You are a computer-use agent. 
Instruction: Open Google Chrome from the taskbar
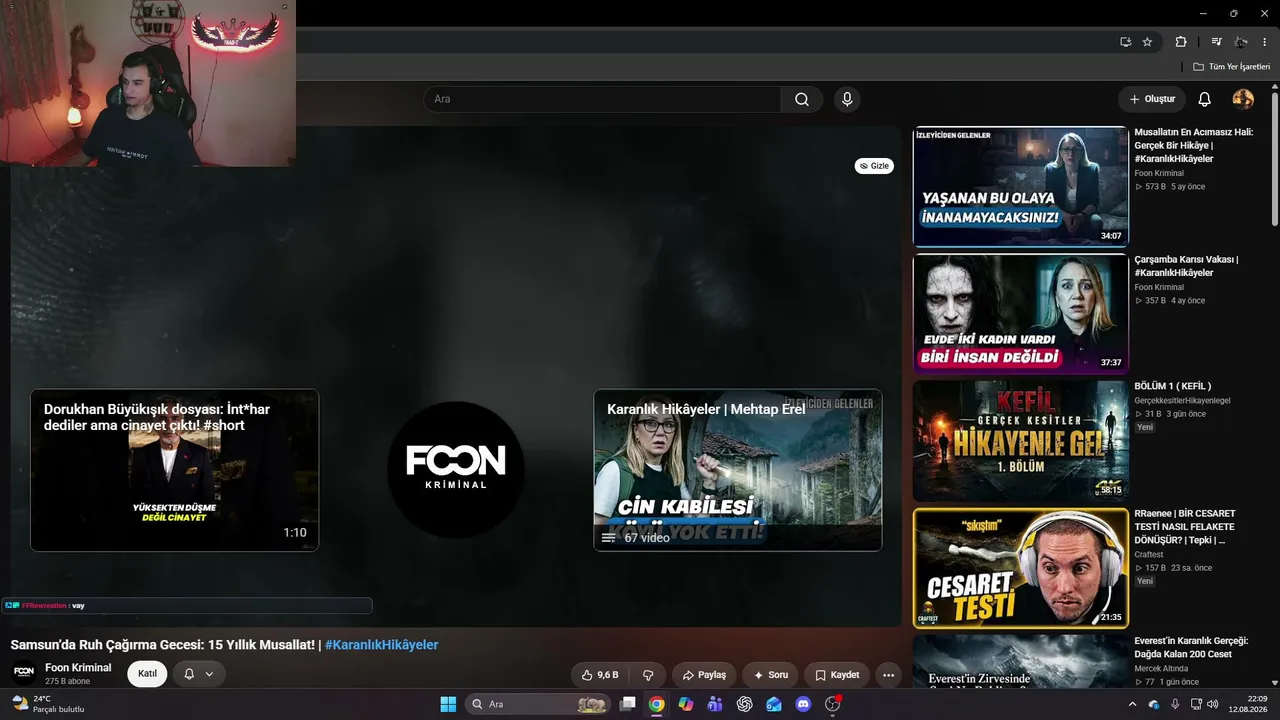[656, 704]
